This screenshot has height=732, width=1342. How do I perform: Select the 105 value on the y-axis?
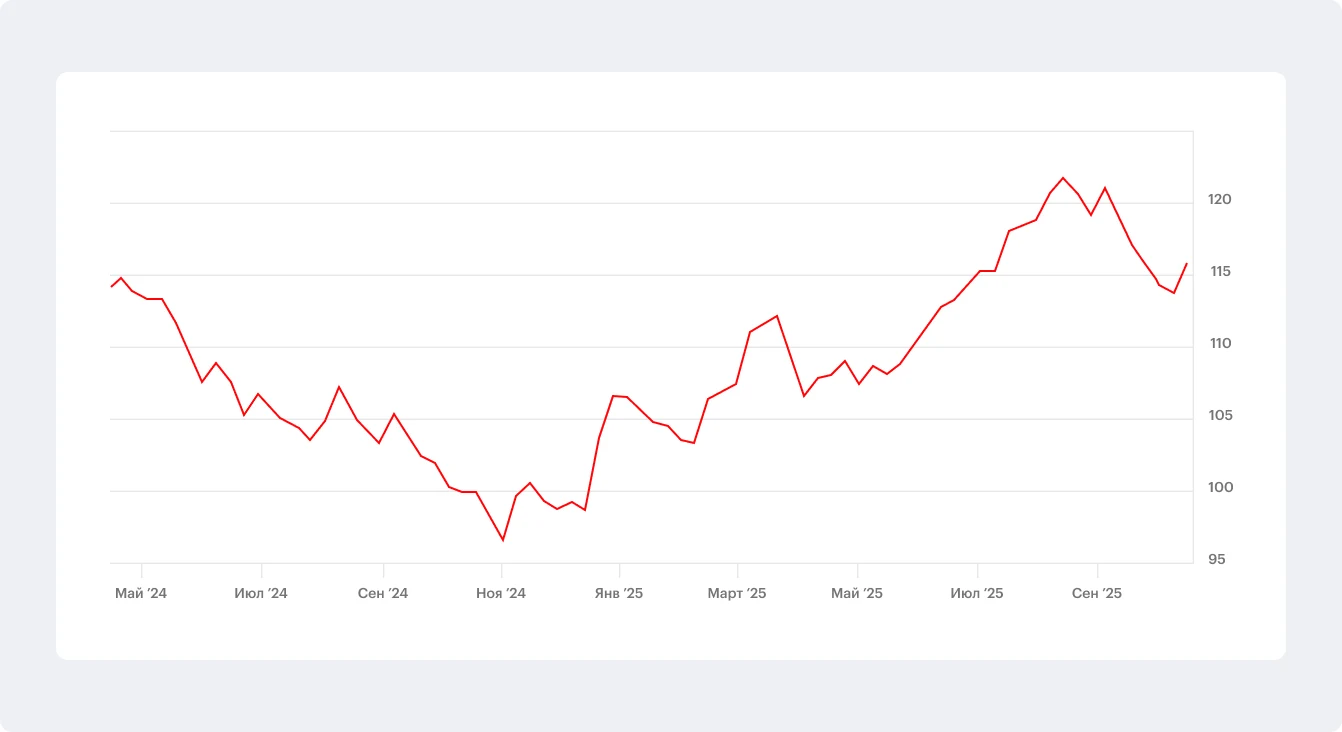point(1220,416)
